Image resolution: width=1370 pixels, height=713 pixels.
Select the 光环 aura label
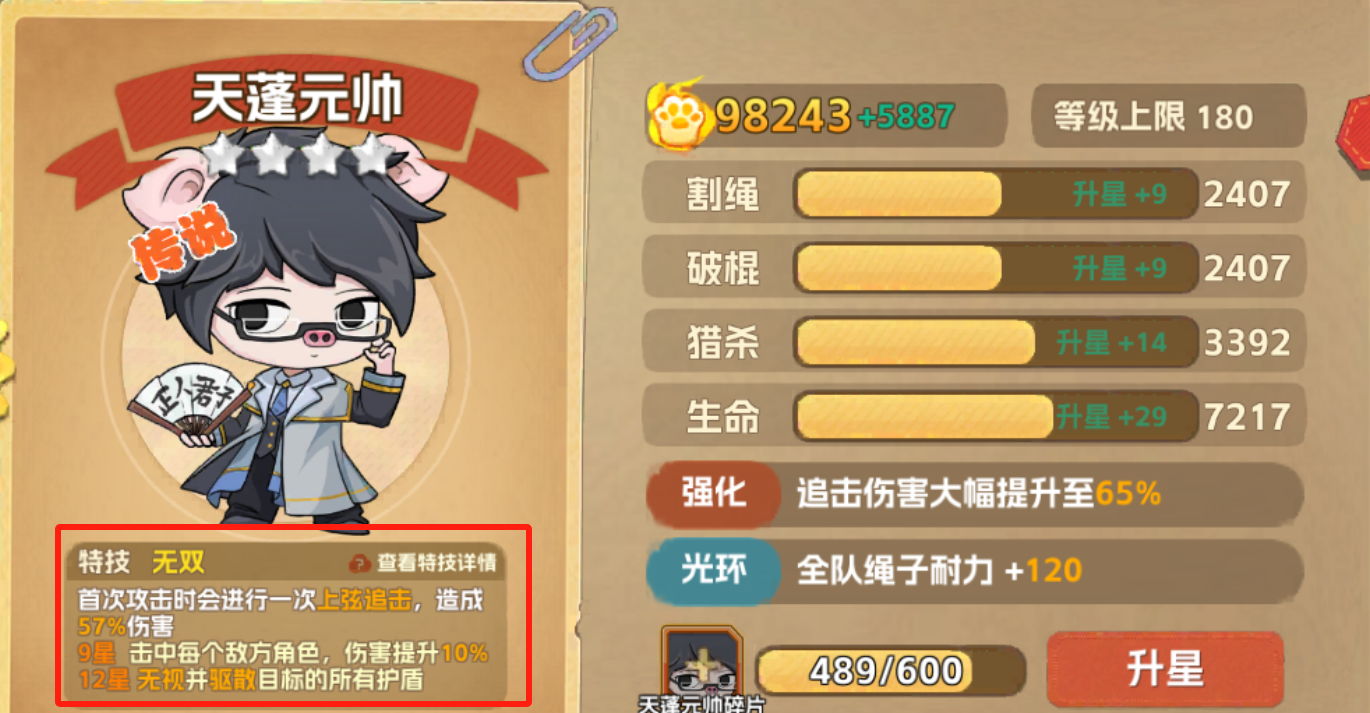point(713,570)
